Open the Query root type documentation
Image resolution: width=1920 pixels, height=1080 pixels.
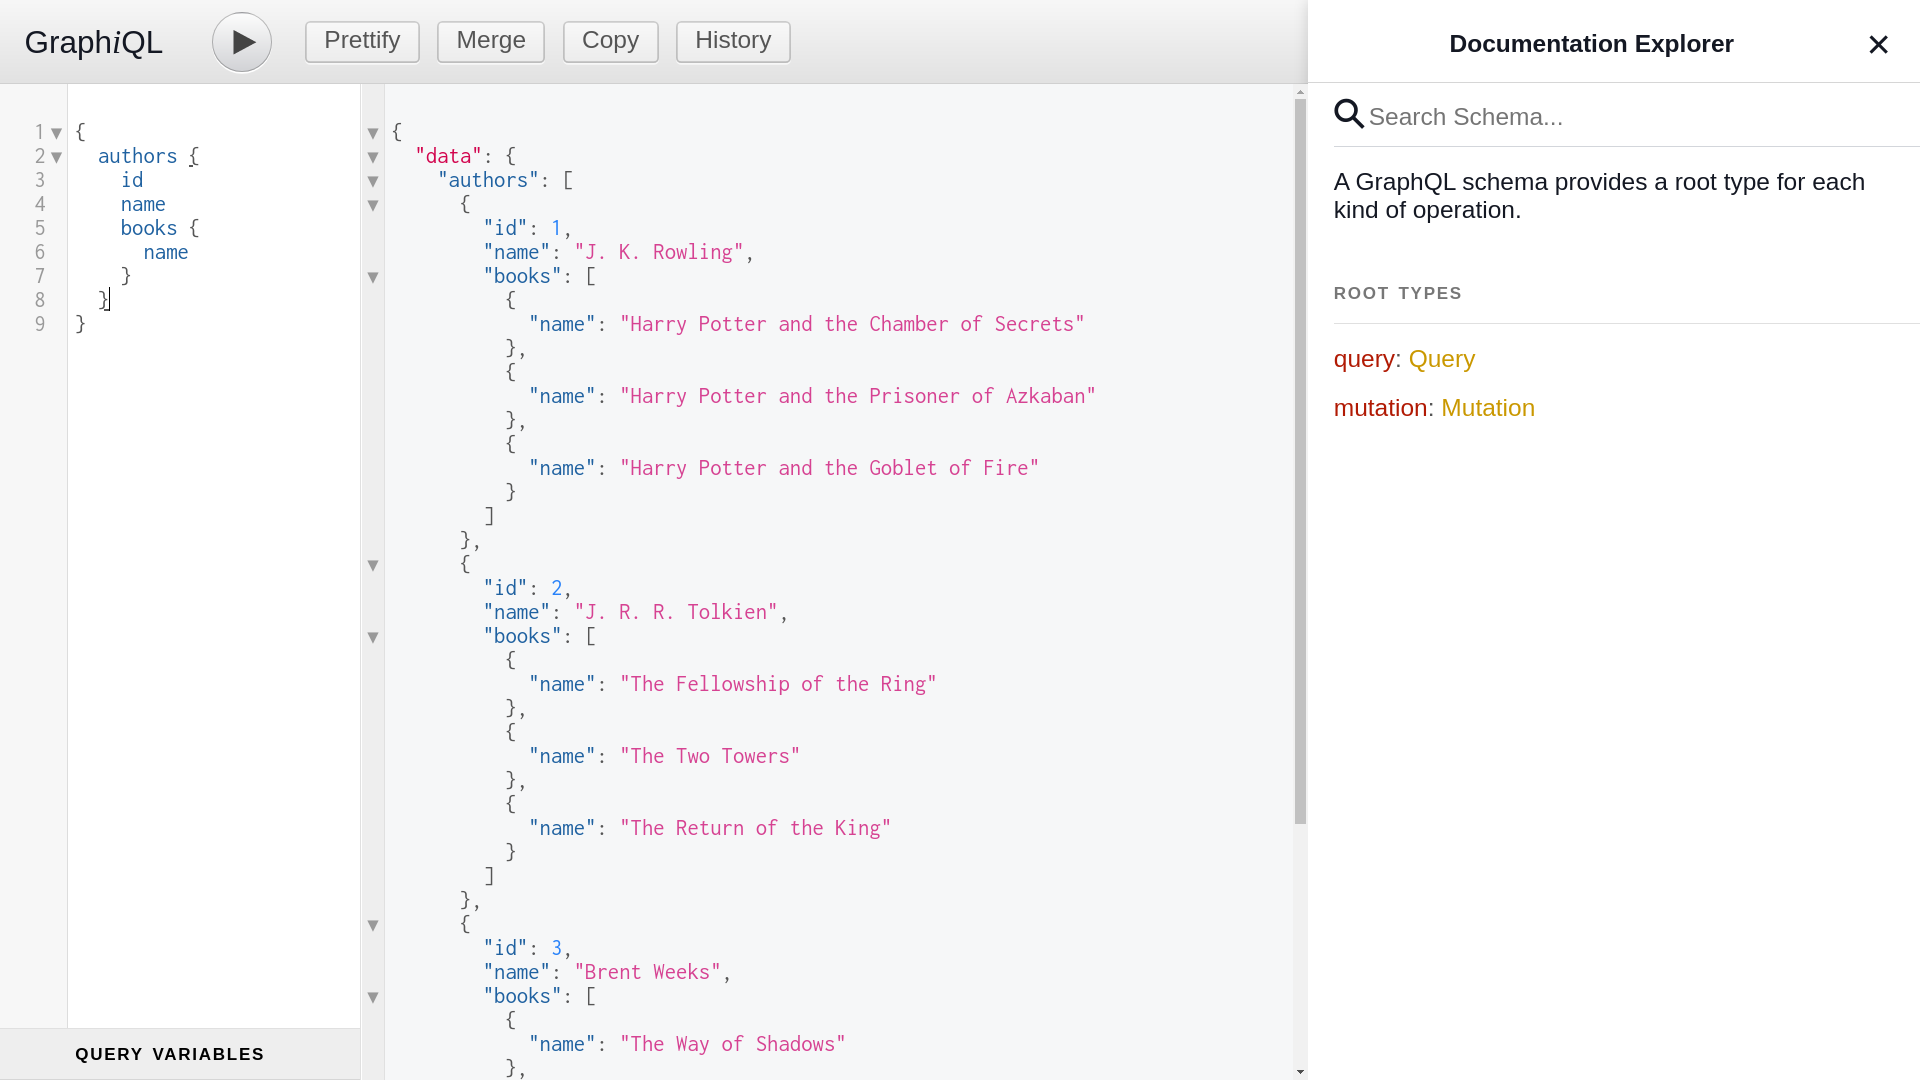pos(1441,359)
